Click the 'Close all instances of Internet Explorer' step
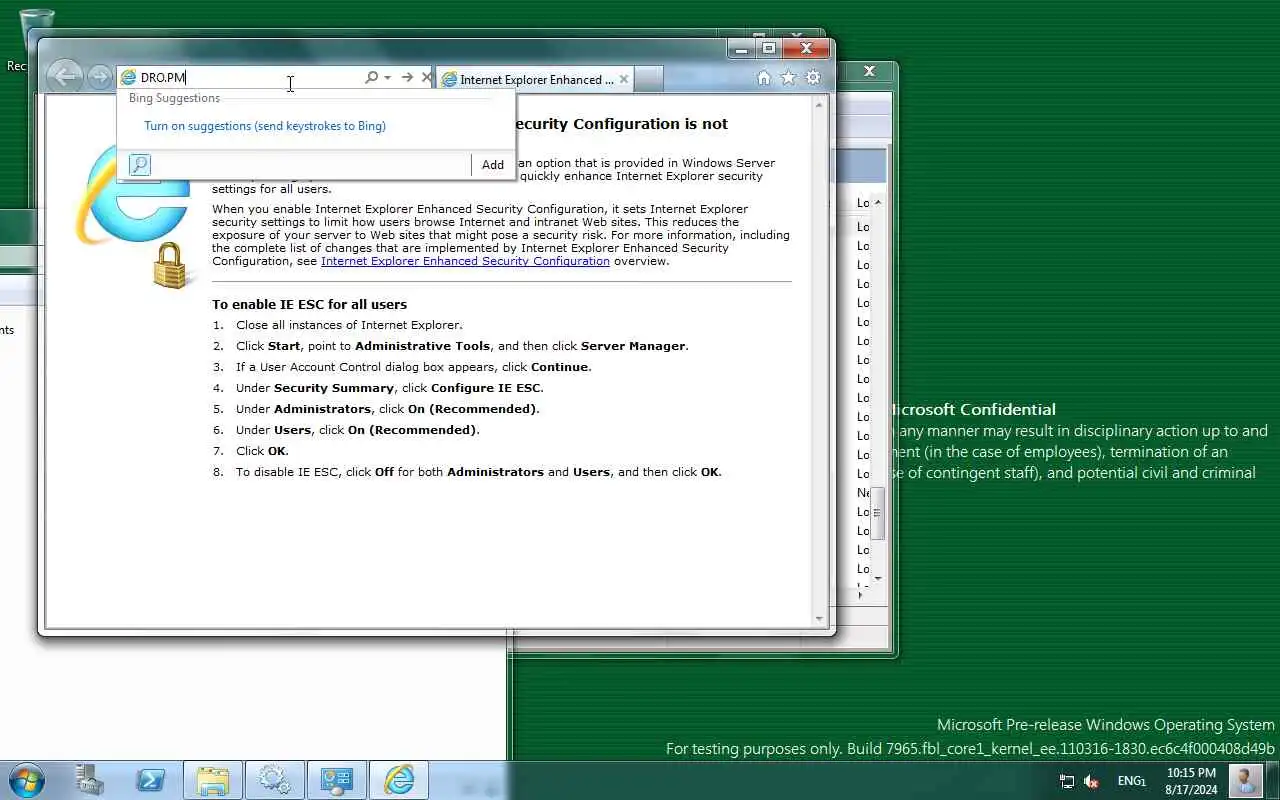 349,325
